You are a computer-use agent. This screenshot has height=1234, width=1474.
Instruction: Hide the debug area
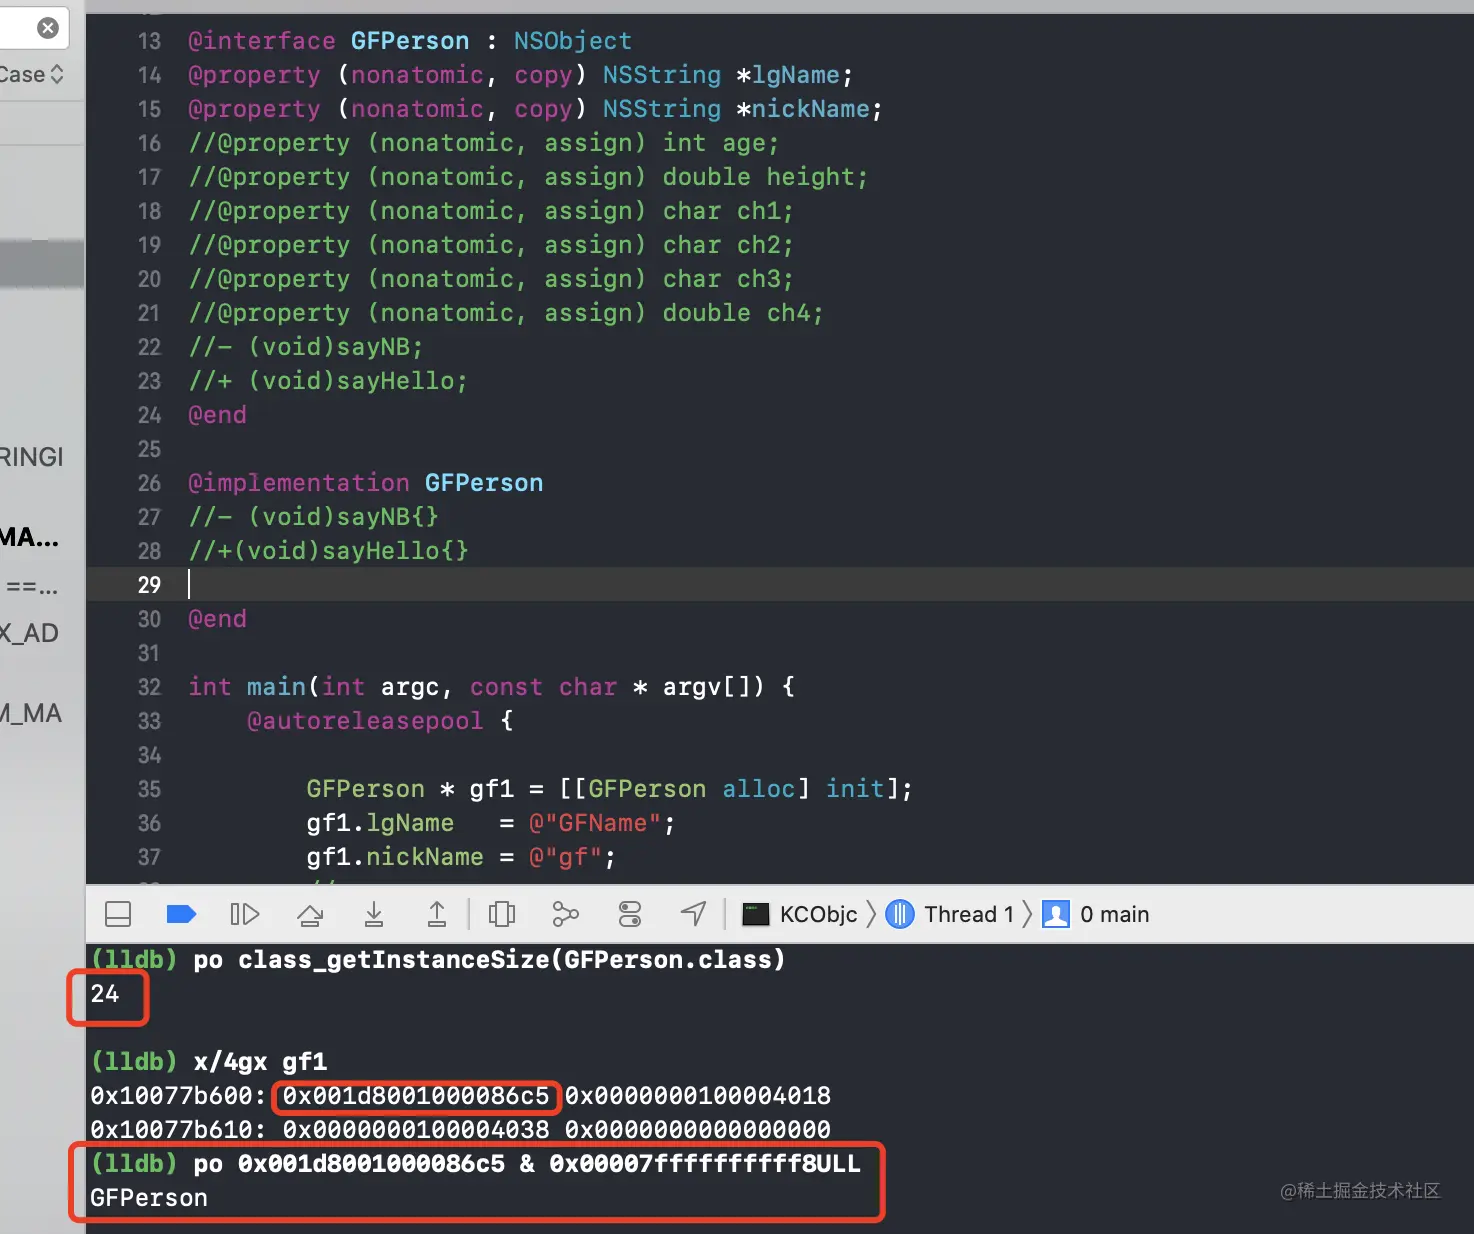(118, 914)
